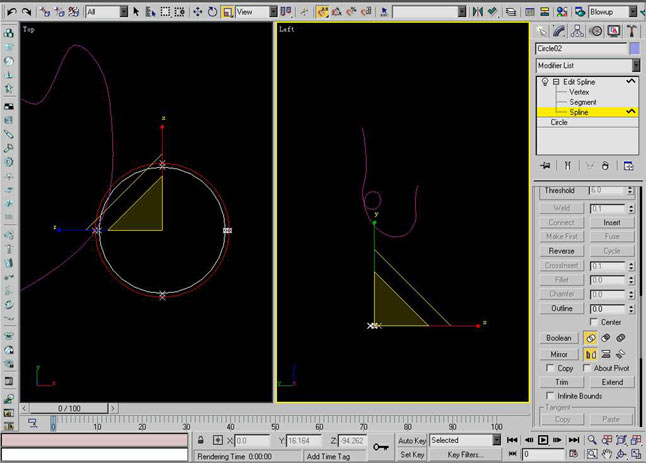
Task: Click the Set Key button
Action: [x=412, y=454]
